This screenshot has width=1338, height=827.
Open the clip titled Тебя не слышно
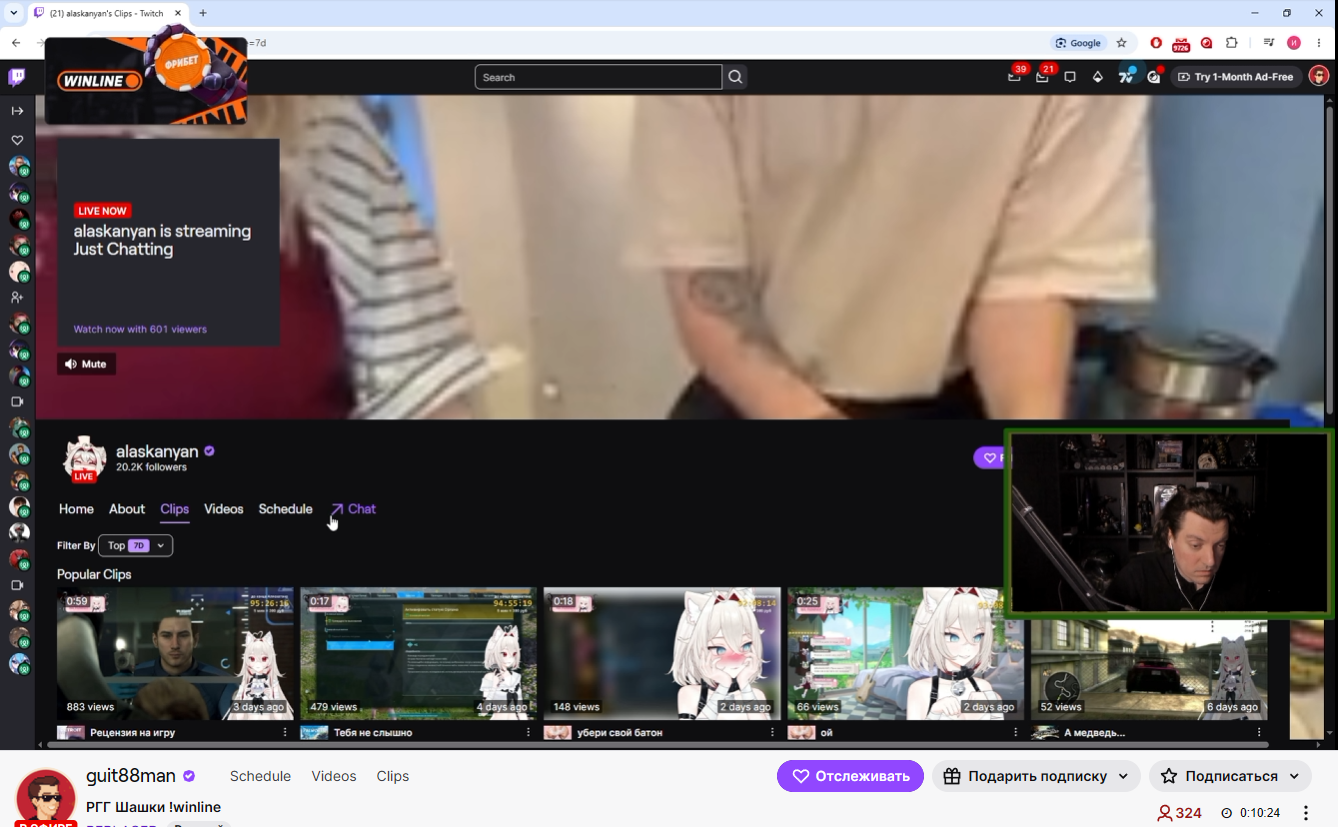(373, 733)
